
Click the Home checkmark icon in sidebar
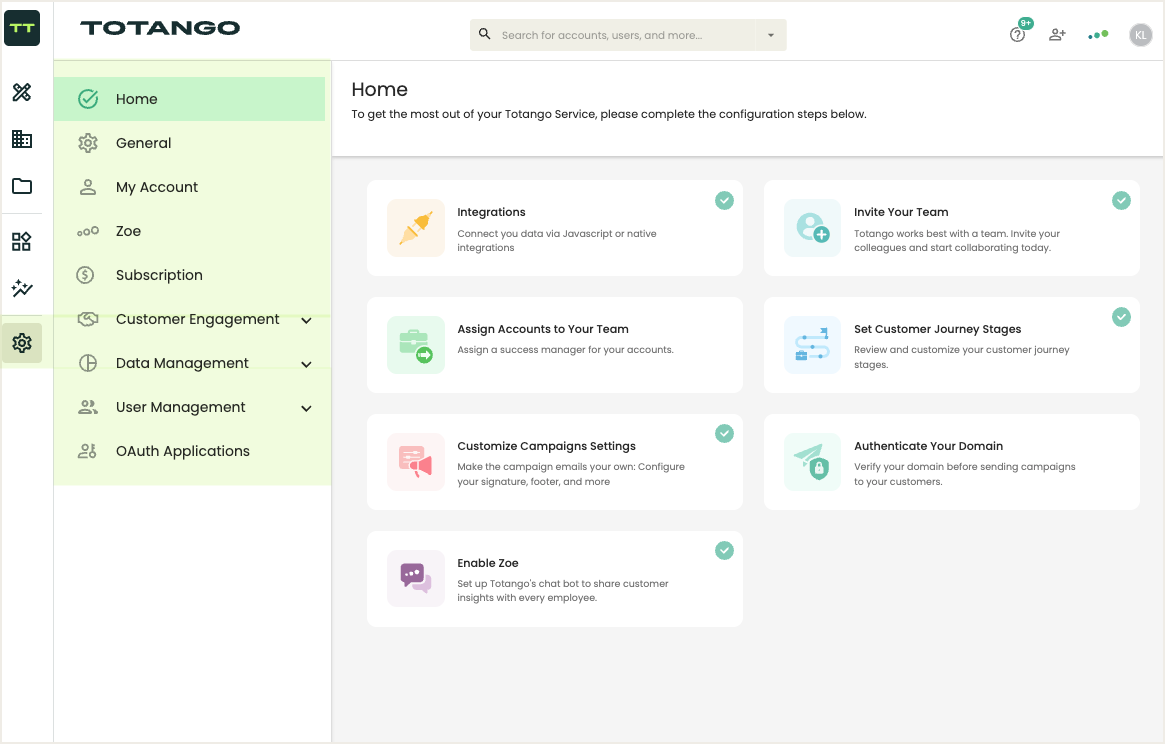[88, 99]
